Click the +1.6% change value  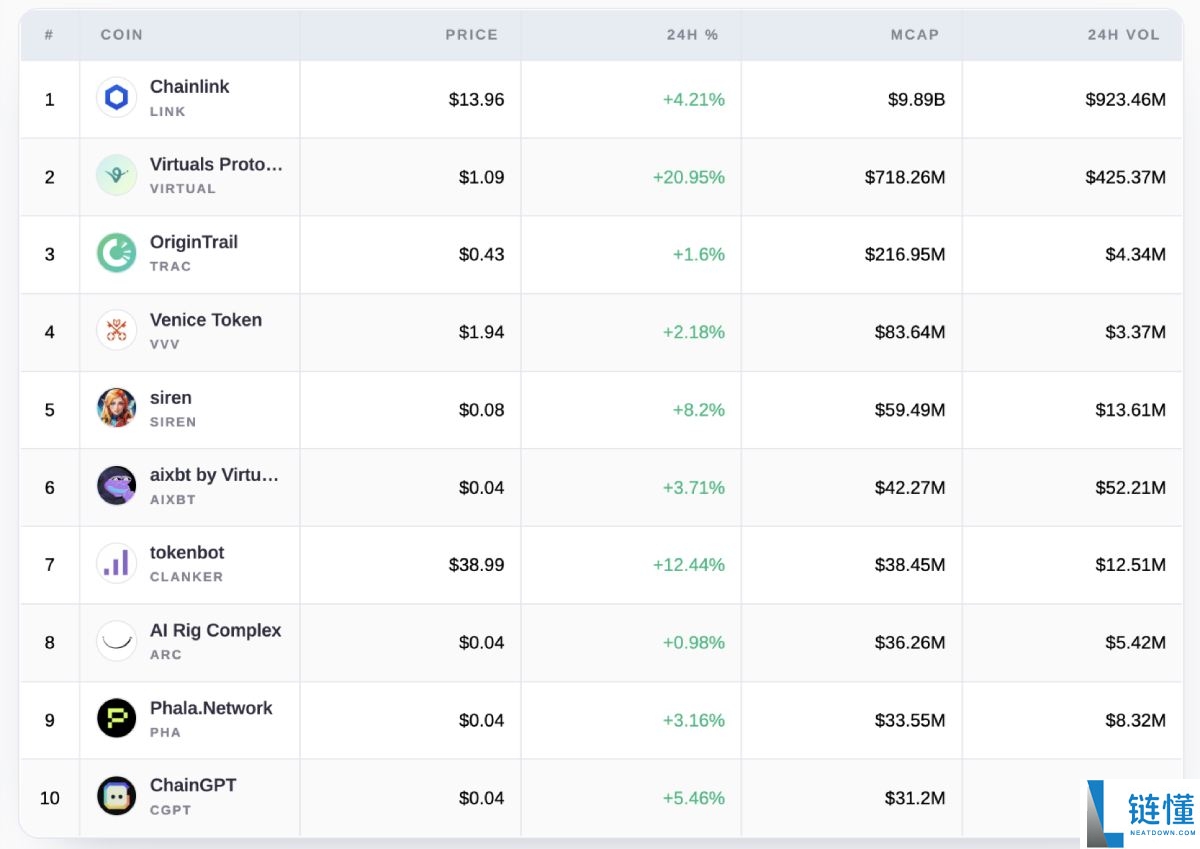tap(699, 255)
